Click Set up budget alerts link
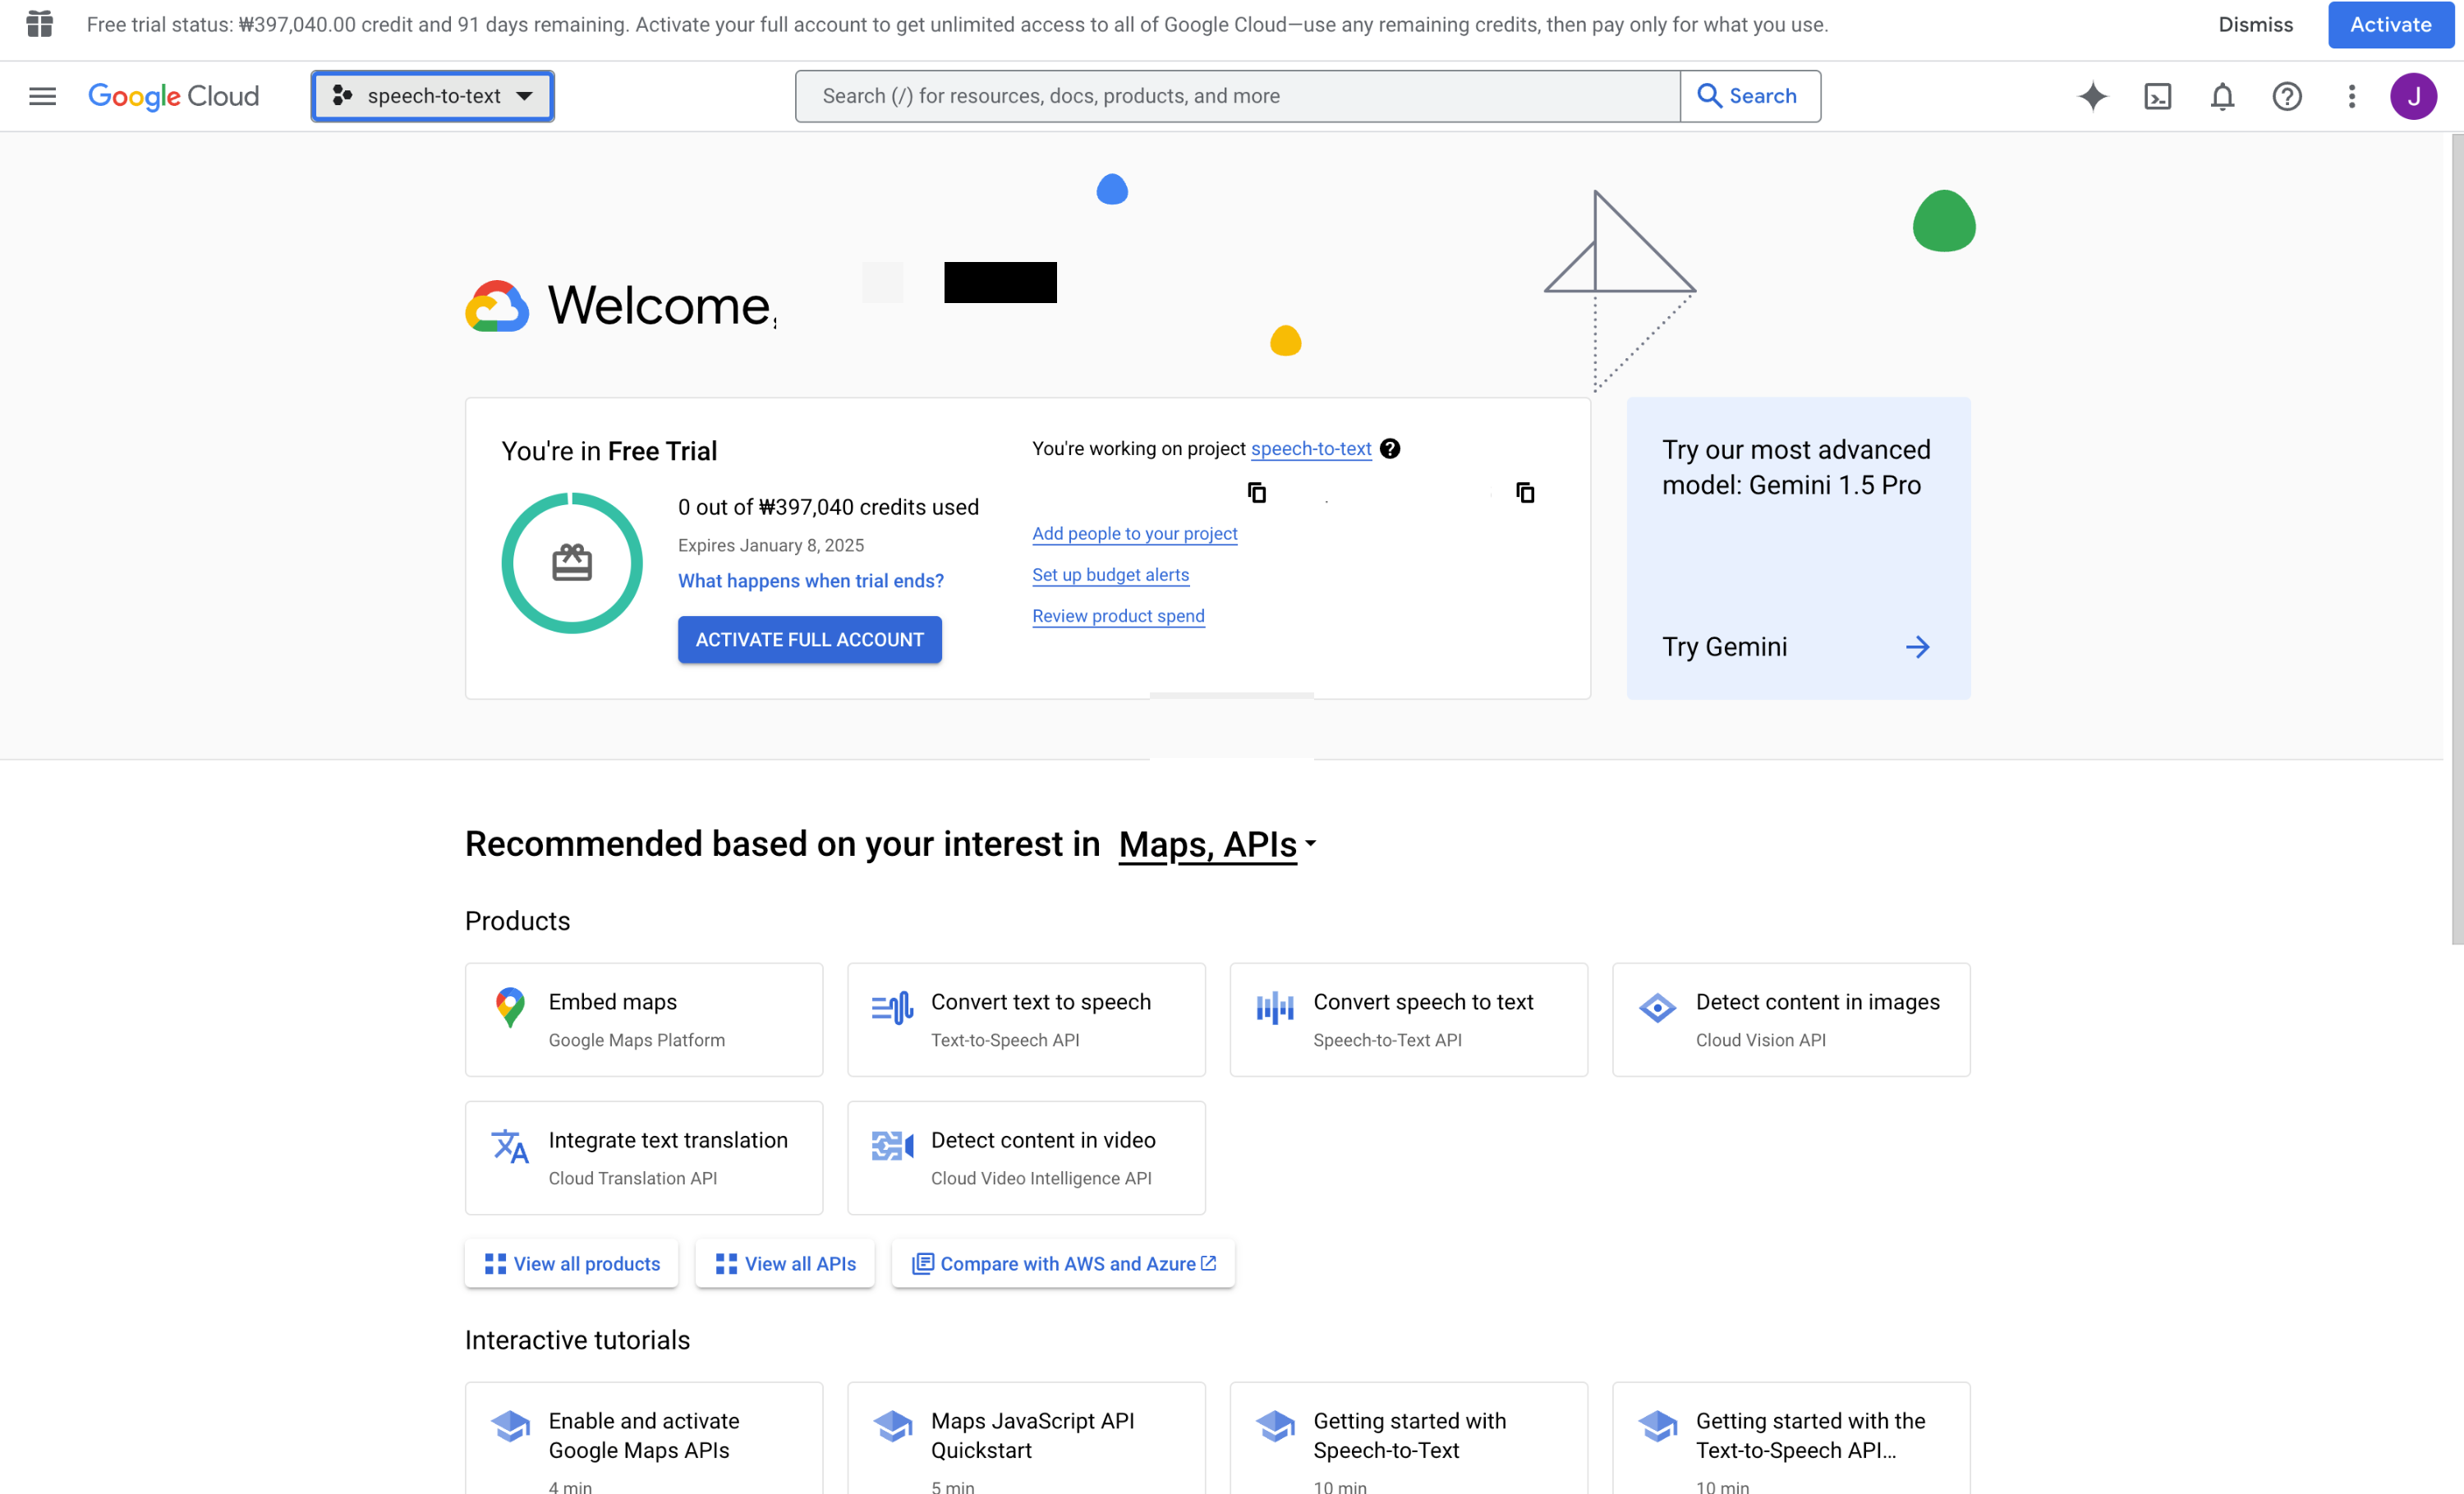This screenshot has height=1494, width=2464. (1110, 574)
